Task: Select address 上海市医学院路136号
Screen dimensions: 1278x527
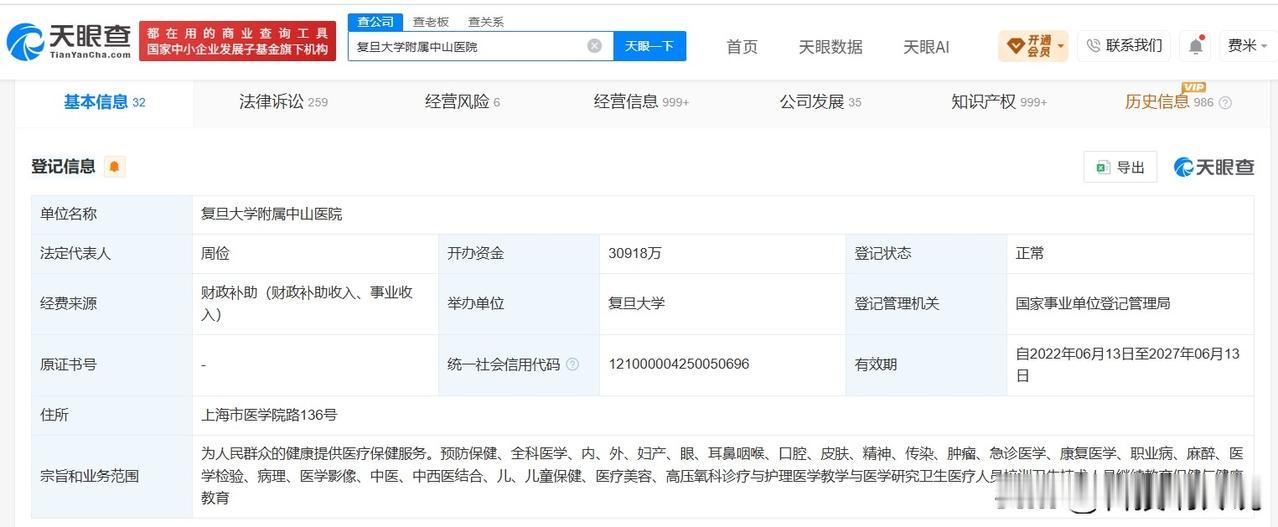Action: (x=269, y=415)
